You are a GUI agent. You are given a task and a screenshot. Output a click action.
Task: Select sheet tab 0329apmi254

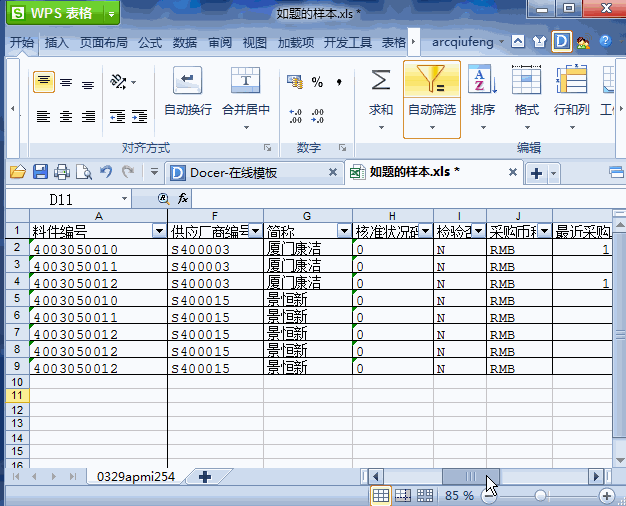[x=136, y=476]
